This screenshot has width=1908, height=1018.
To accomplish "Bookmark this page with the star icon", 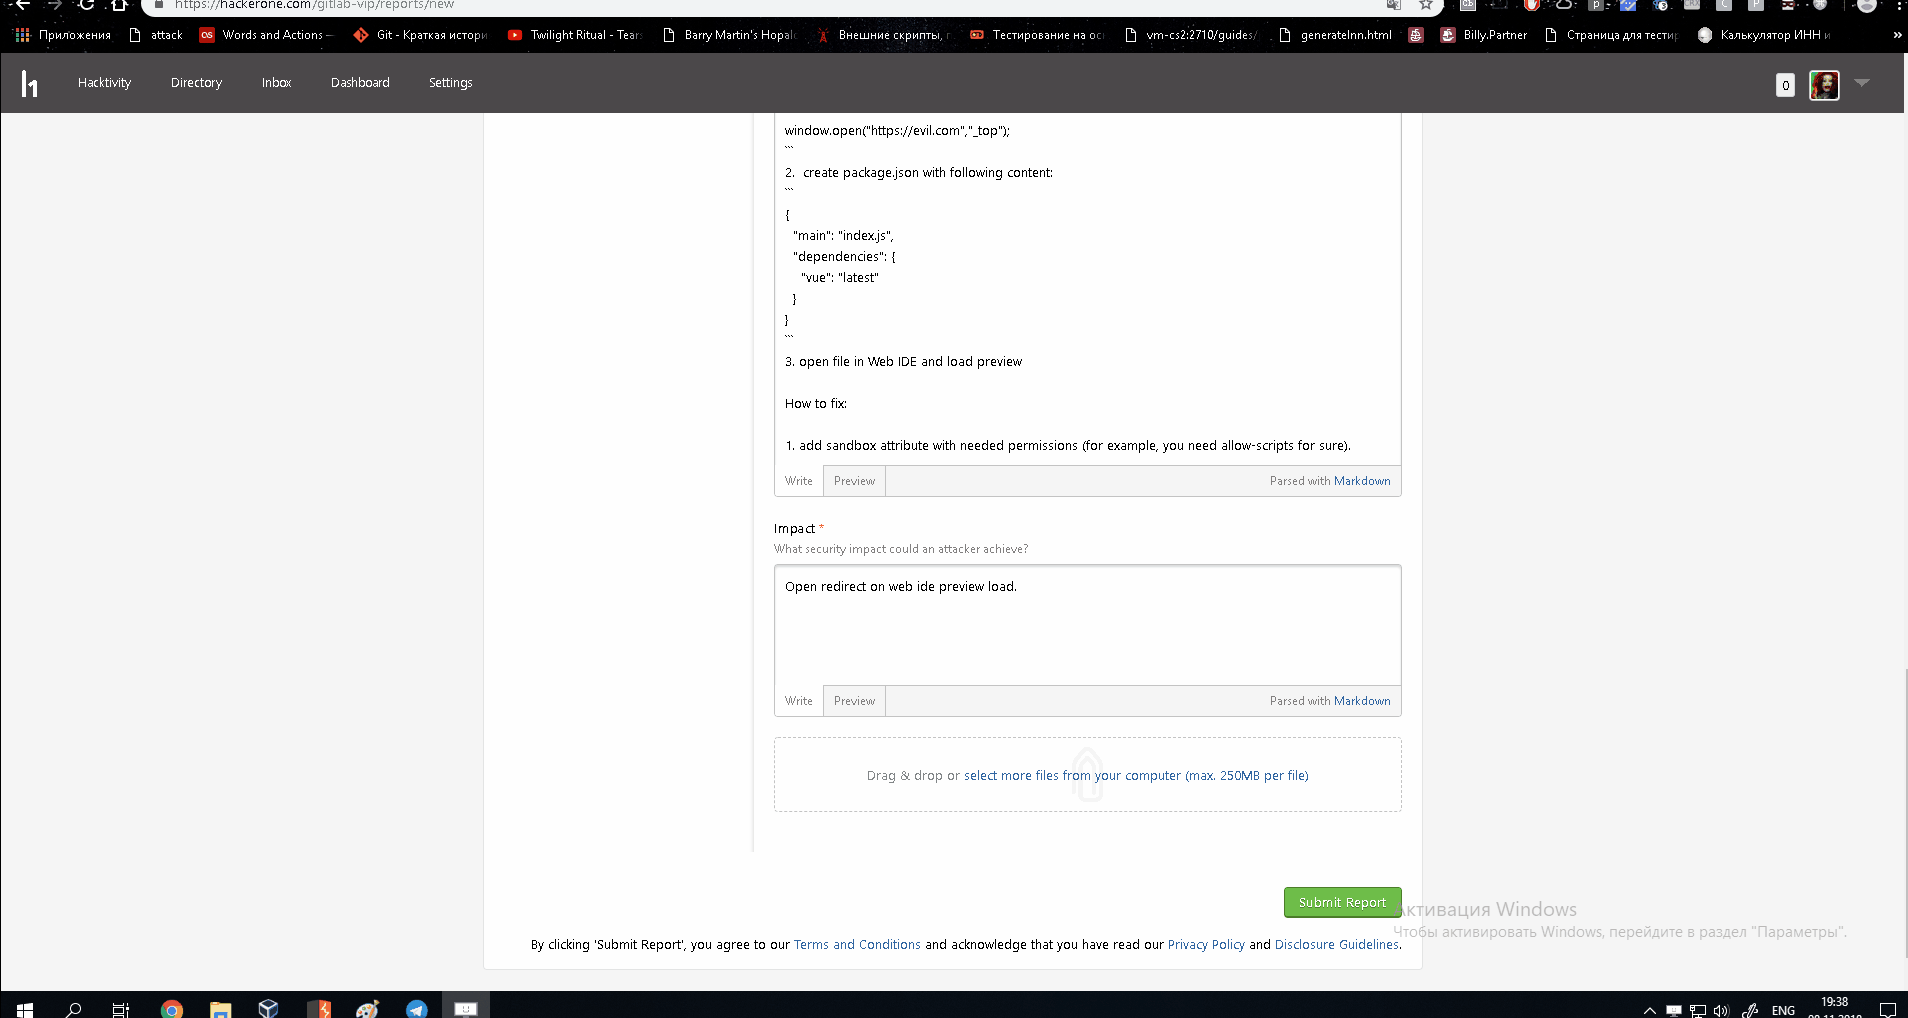I will 1426,4.
